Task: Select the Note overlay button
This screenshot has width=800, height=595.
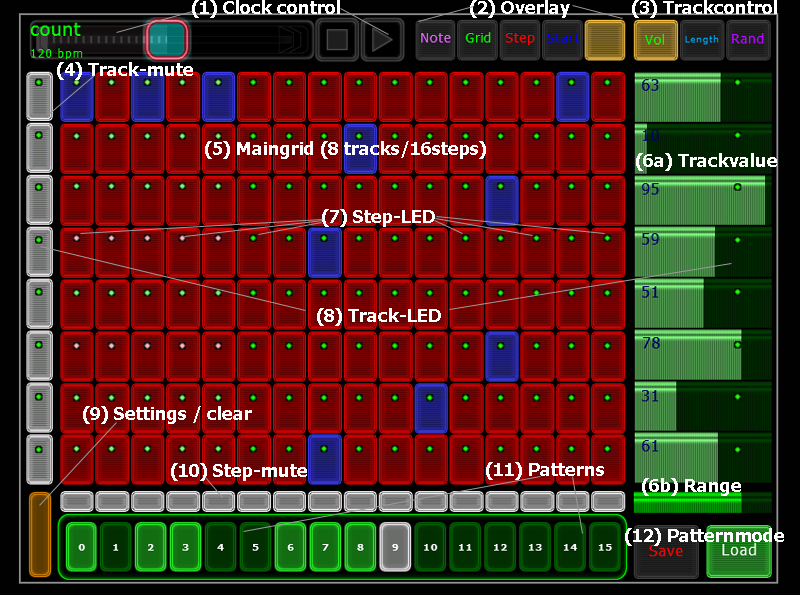Action: [435, 40]
